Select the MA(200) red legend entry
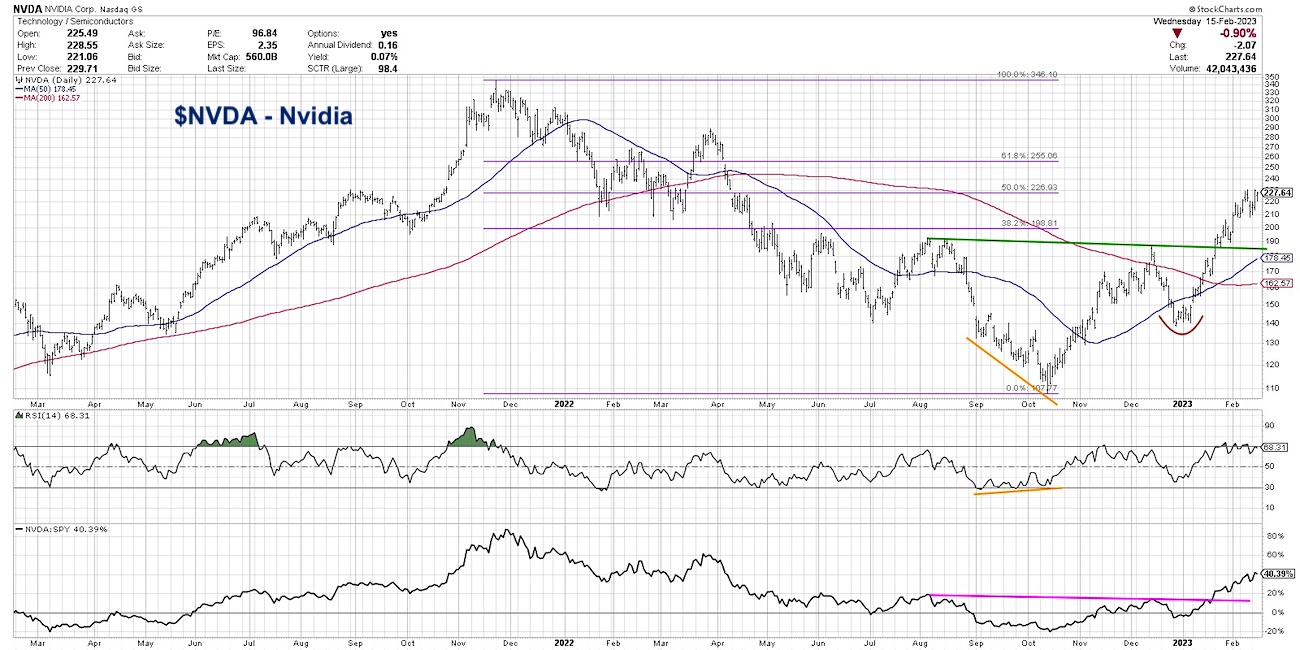1300x650 pixels. pyautogui.click(x=46, y=97)
